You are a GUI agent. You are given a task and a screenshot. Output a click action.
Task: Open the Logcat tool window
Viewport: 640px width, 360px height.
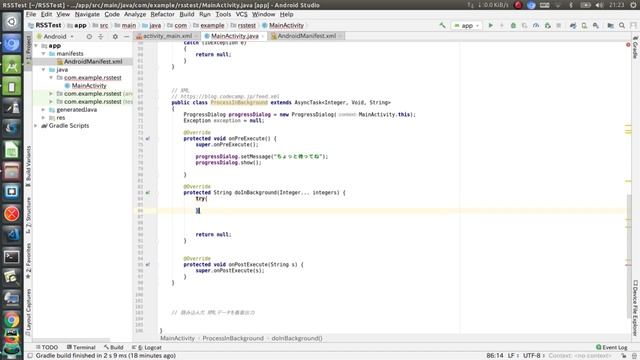pyautogui.click(x=147, y=347)
